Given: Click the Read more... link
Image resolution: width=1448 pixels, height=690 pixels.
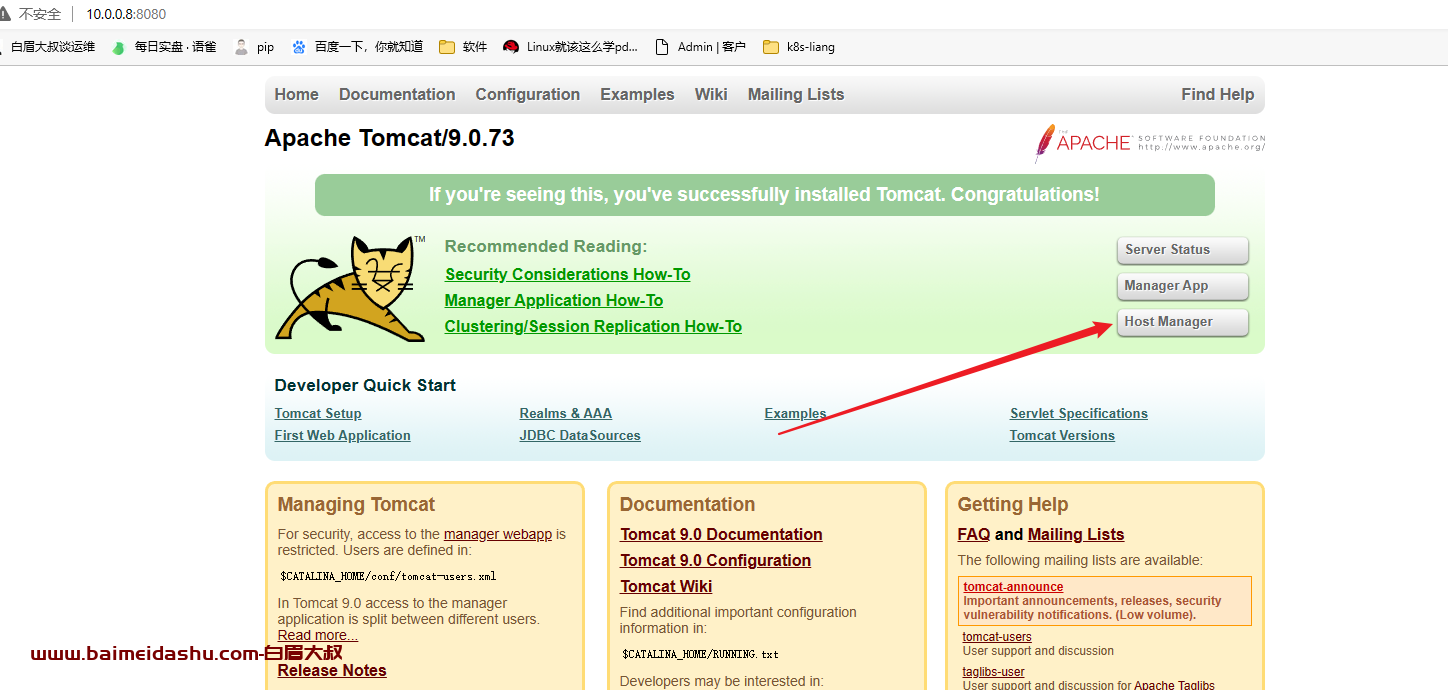Looking at the screenshot, I should tap(318, 635).
